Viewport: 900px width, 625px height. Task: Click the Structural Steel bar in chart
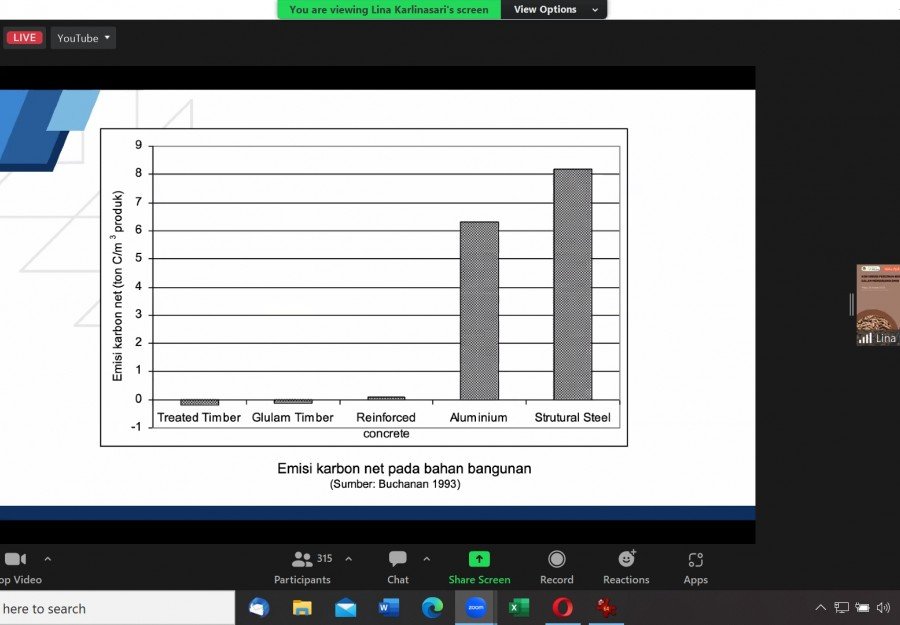pyautogui.click(x=572, y=284)
